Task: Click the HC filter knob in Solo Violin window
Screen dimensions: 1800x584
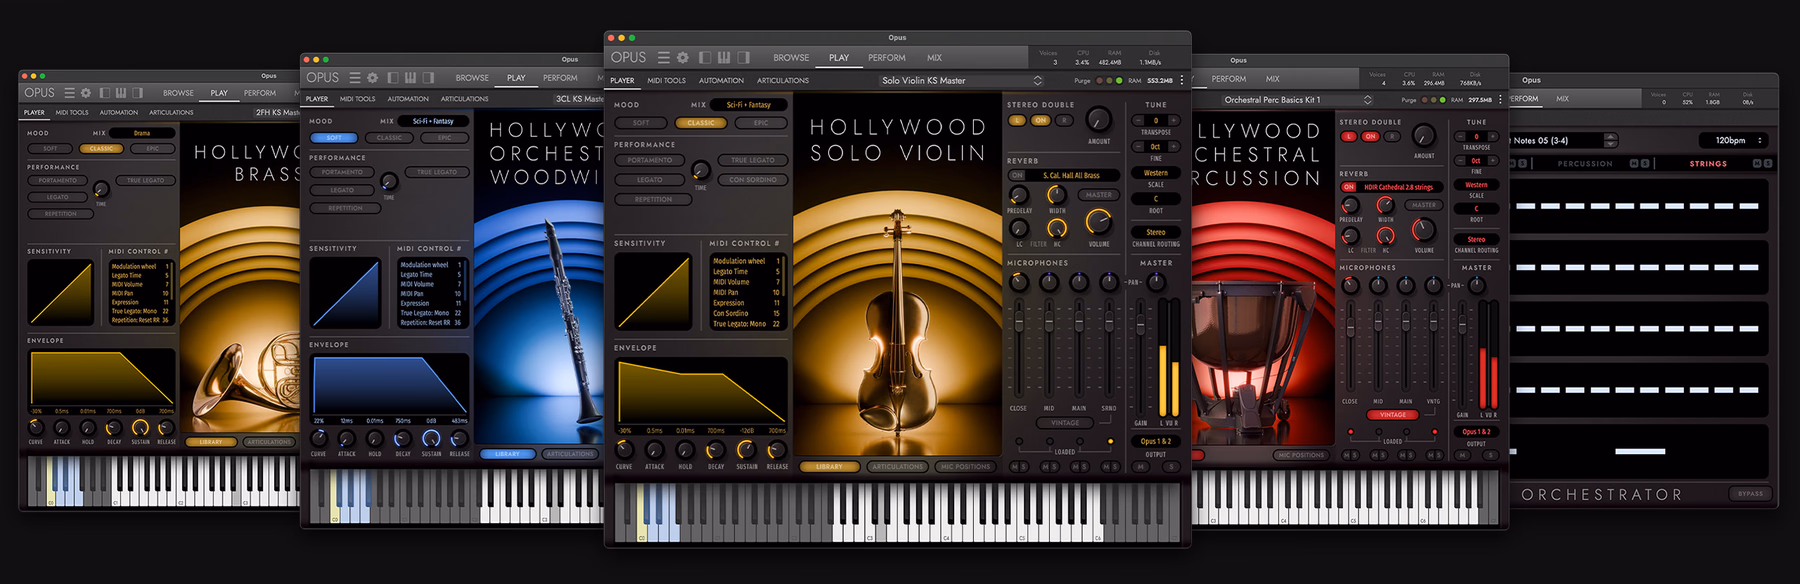Action: click(1057, 229)
